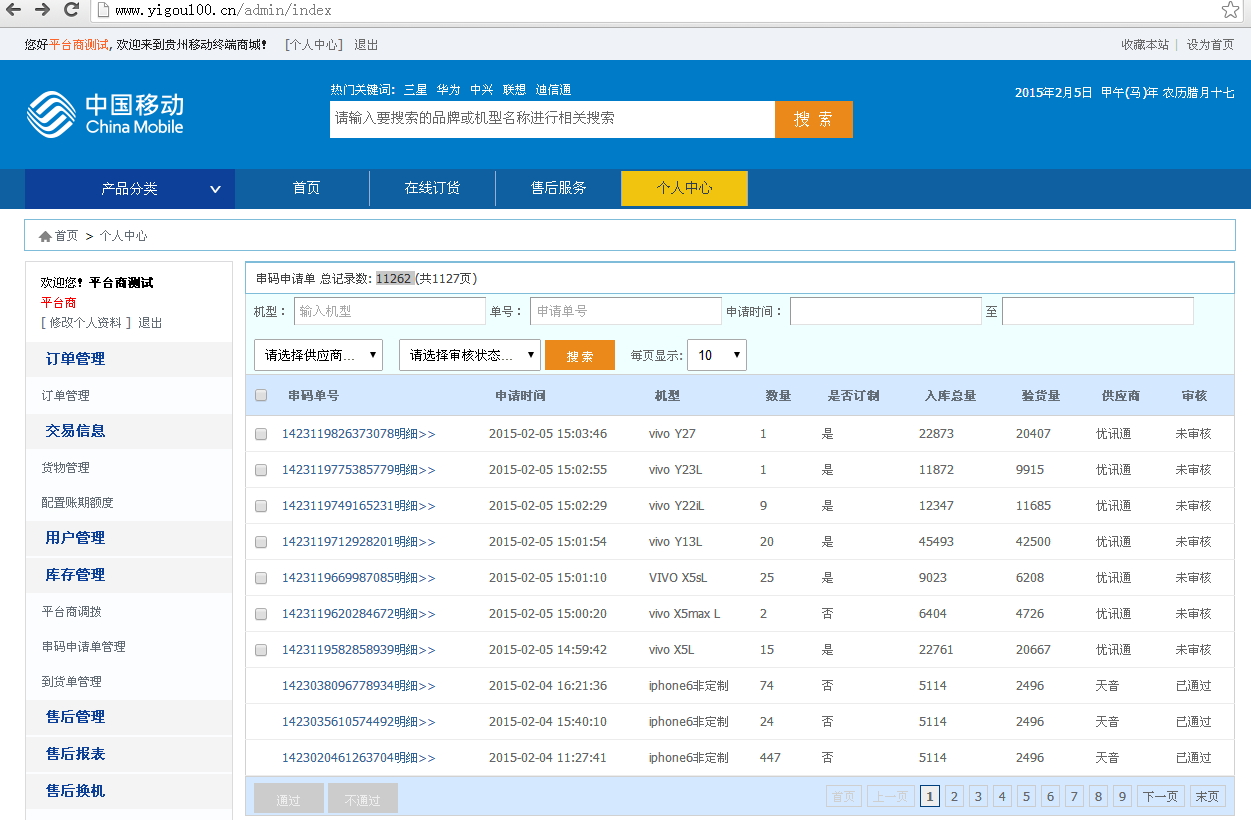Viewport: 1251px width, 820px height.
Task: Click the browser forward arrow
Action: tap(42, 10)
